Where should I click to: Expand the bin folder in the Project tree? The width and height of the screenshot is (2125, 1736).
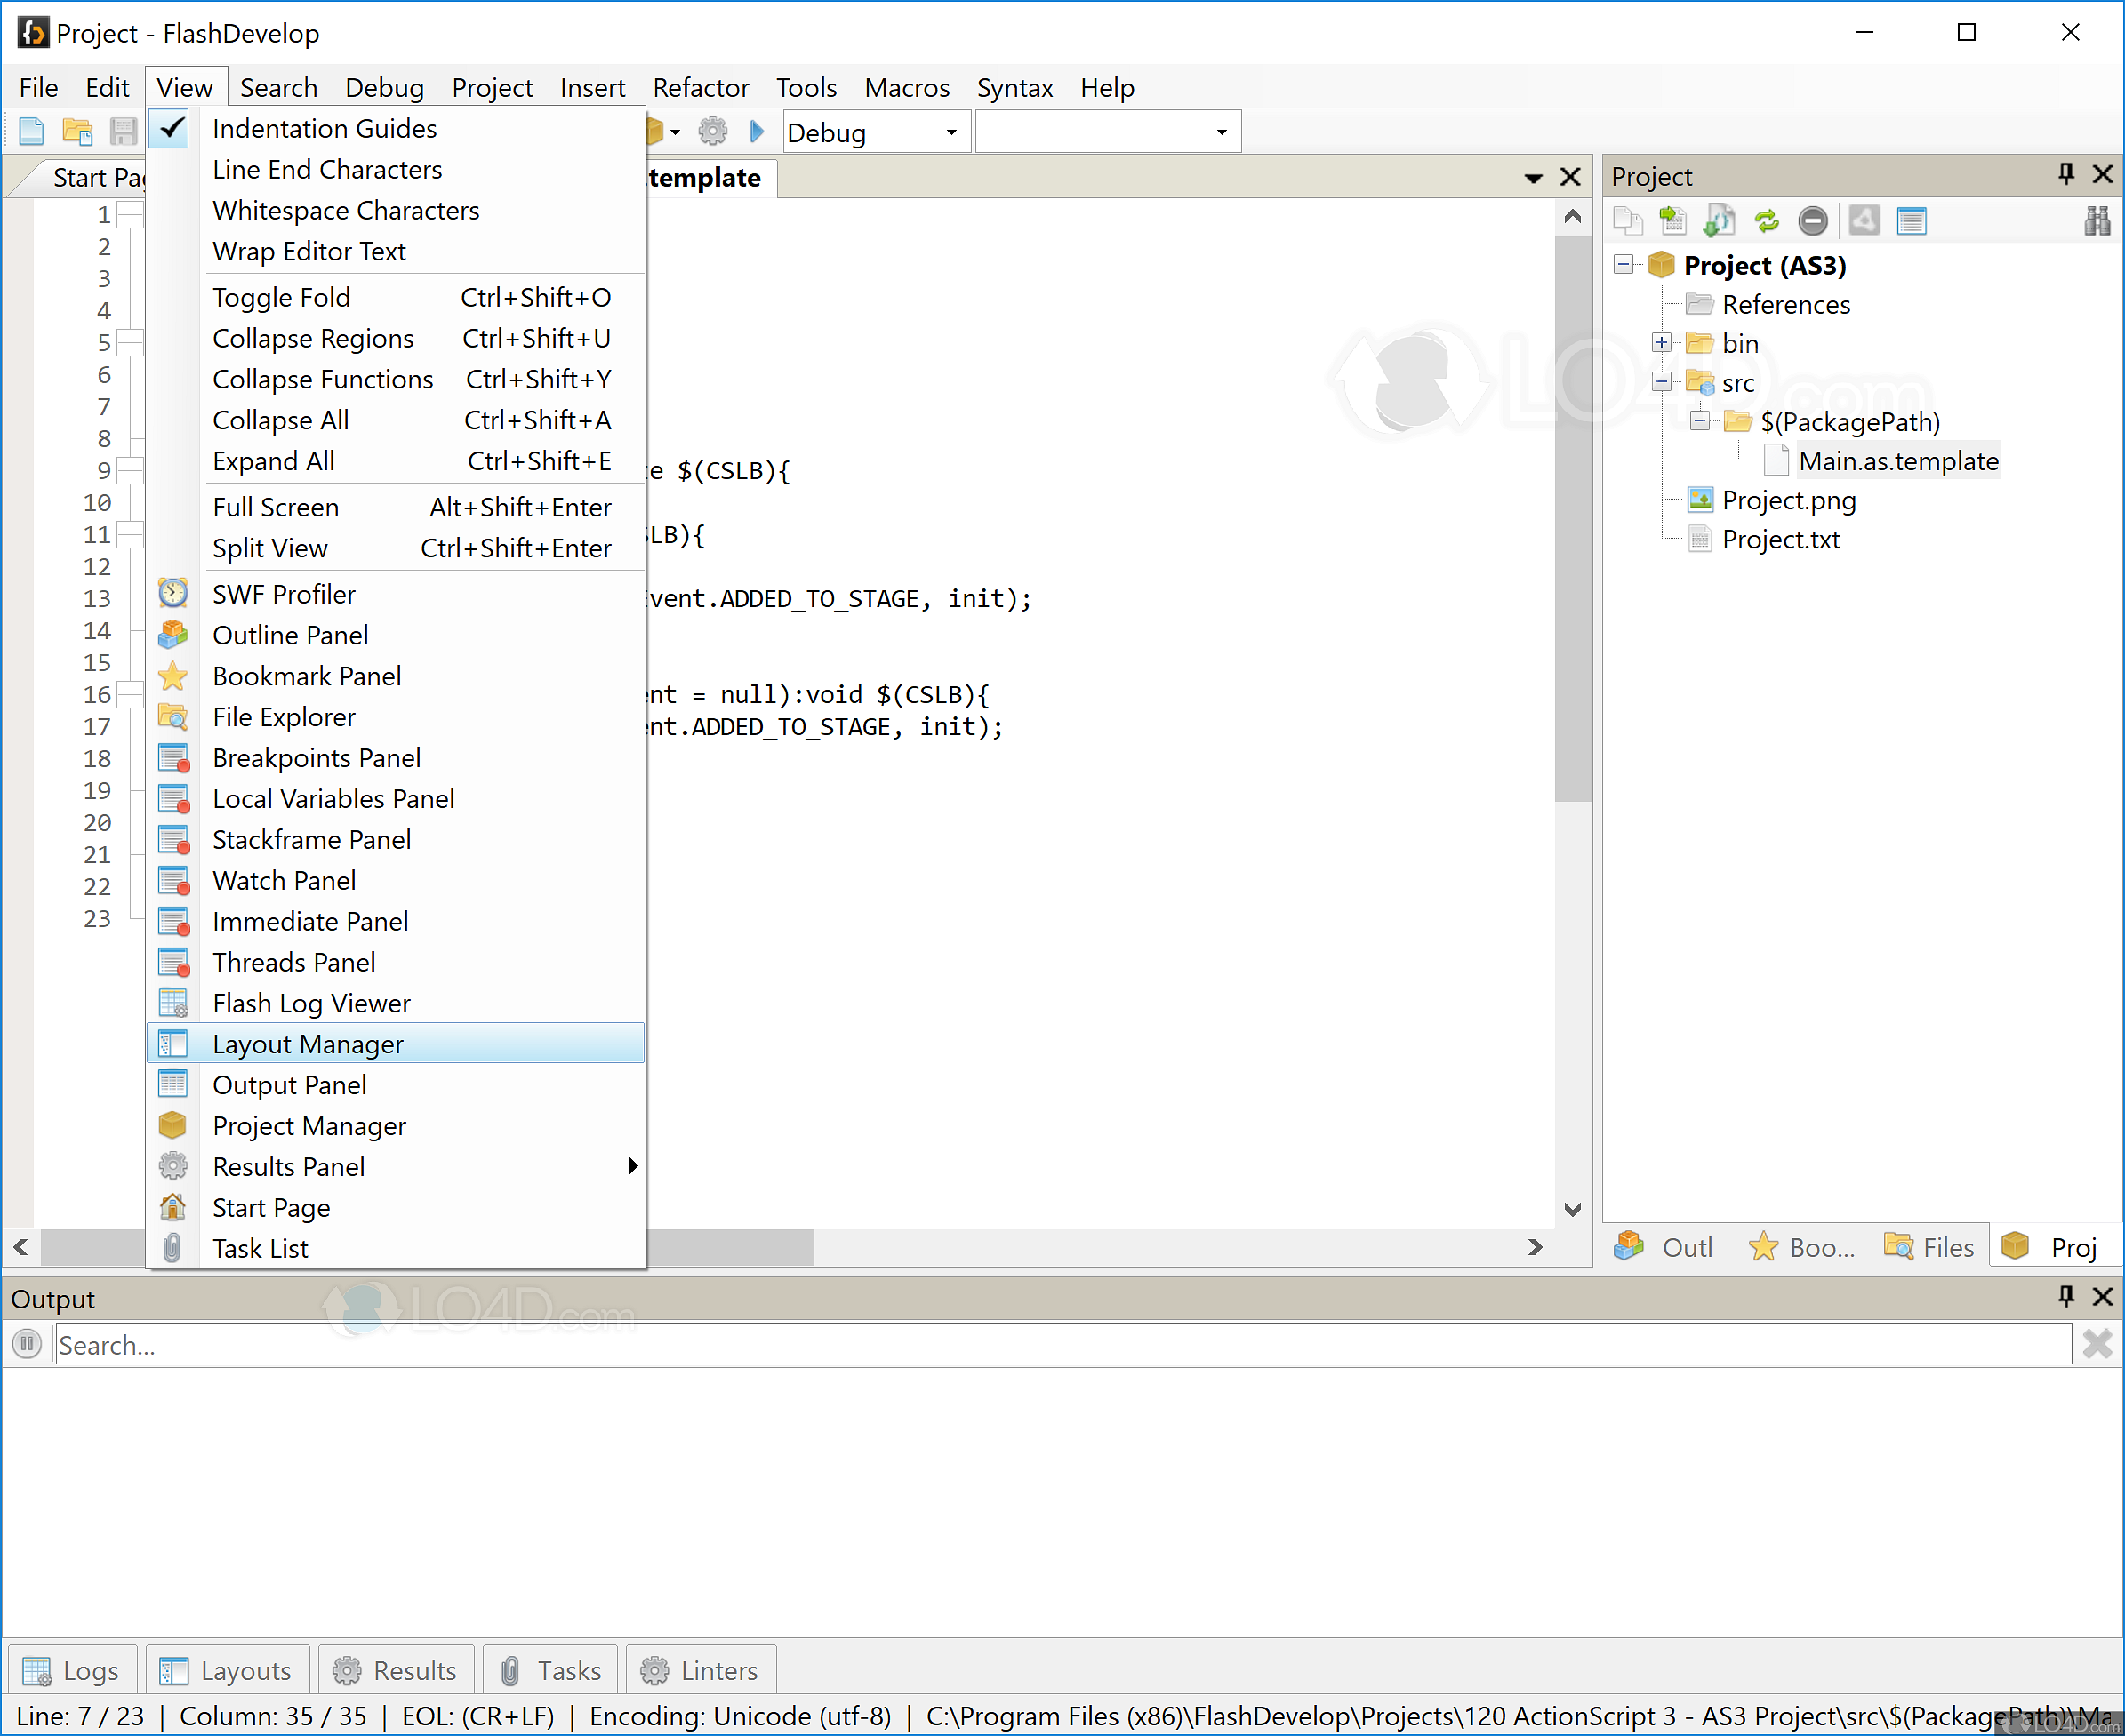[x=1661, y=342]
